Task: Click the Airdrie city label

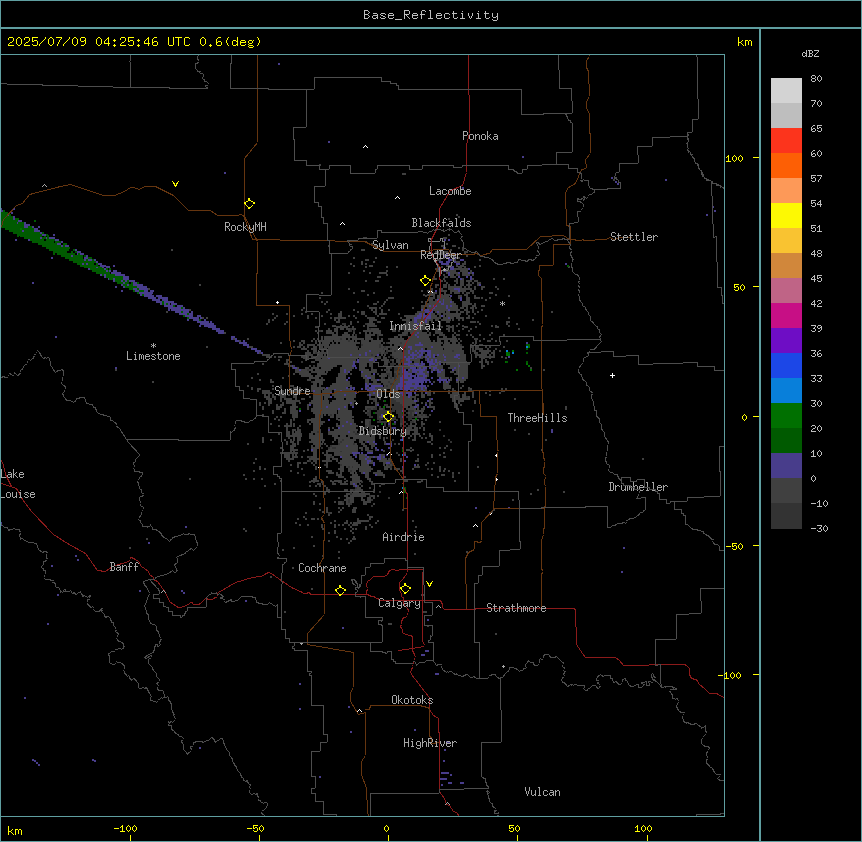Action: (x=403, y=537)
